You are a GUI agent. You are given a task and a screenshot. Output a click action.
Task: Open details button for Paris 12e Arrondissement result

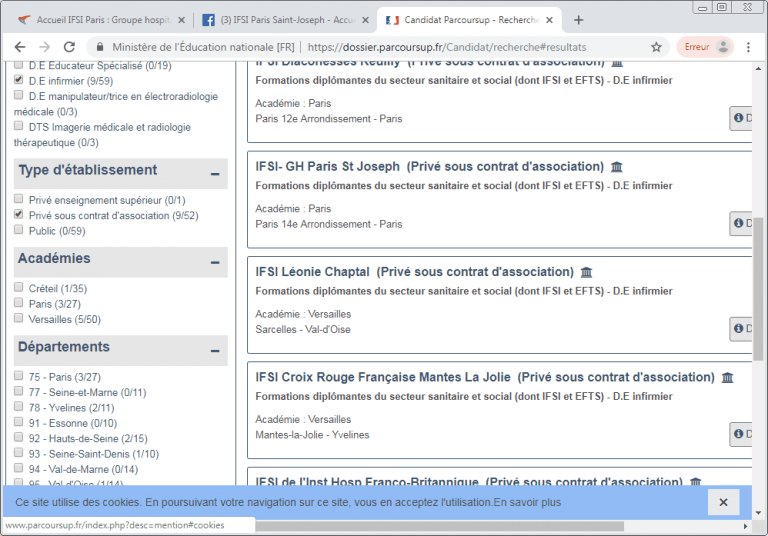(741, 118)
